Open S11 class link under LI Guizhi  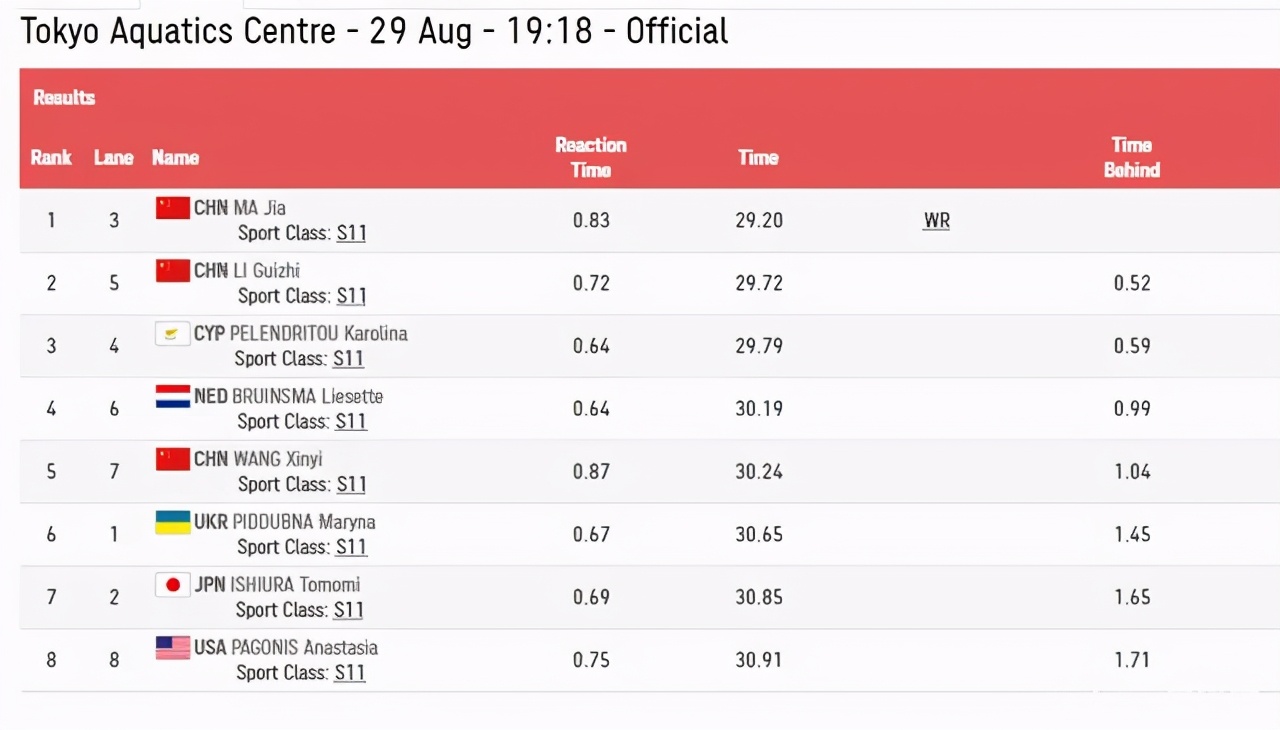pyautogui.click(x=351, y=296)
